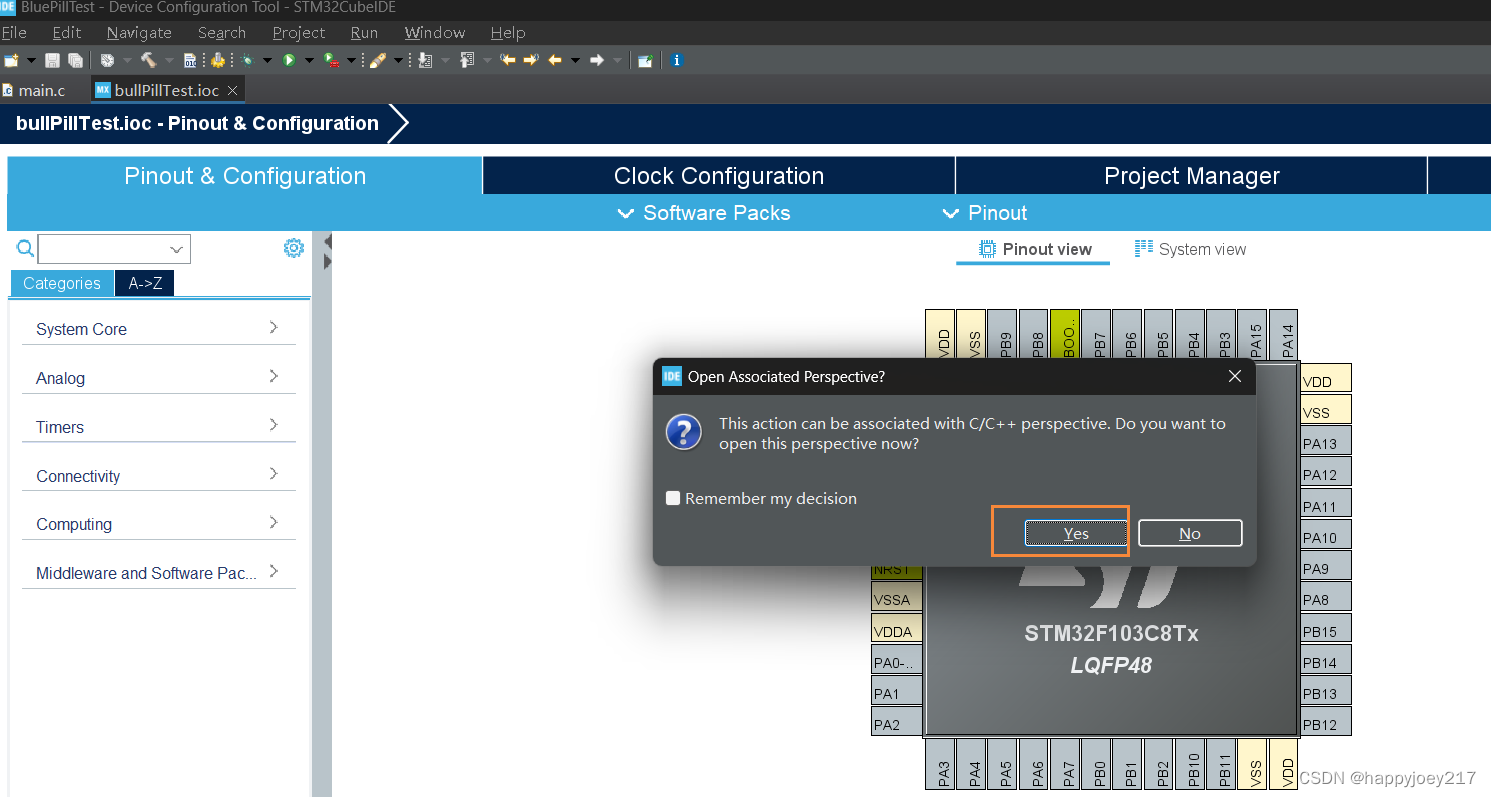Click the External Tools run icon
Image resolution: width=1491 pixels, height=797 pixels.
pyautogui.click(x=332, y=60)
